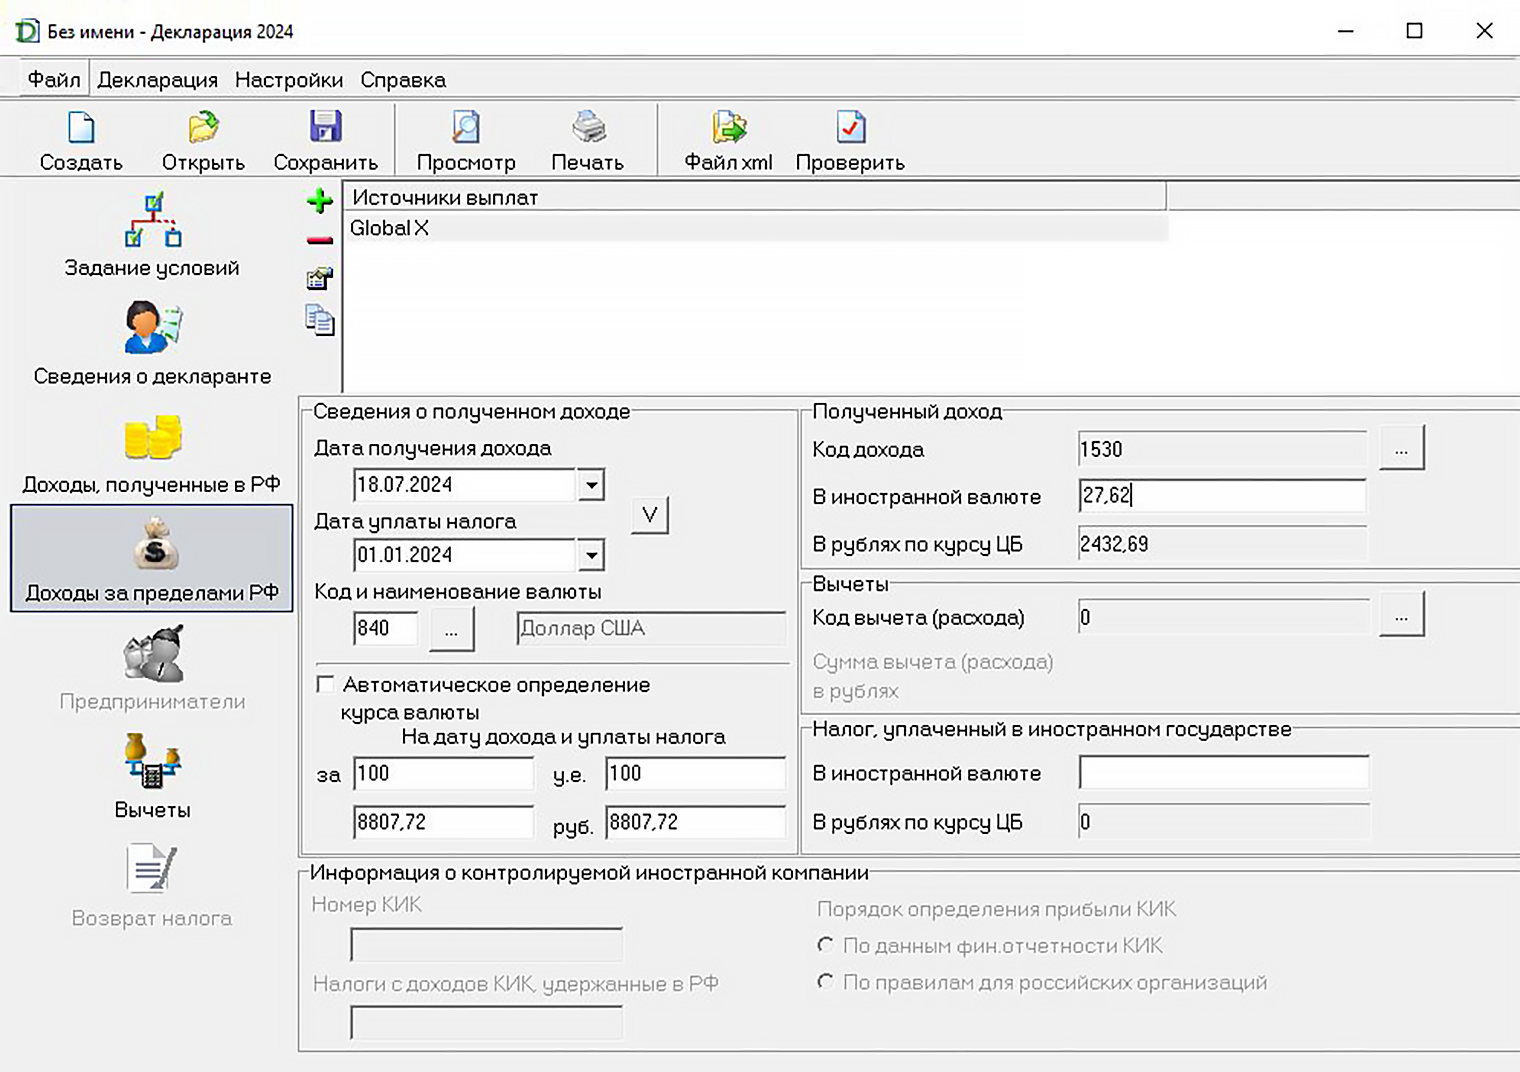Image resolution: width=1520 pixels, height=1072 pixels.
Task: Click date field 01.01.2024
Action: tap(465, 555)
